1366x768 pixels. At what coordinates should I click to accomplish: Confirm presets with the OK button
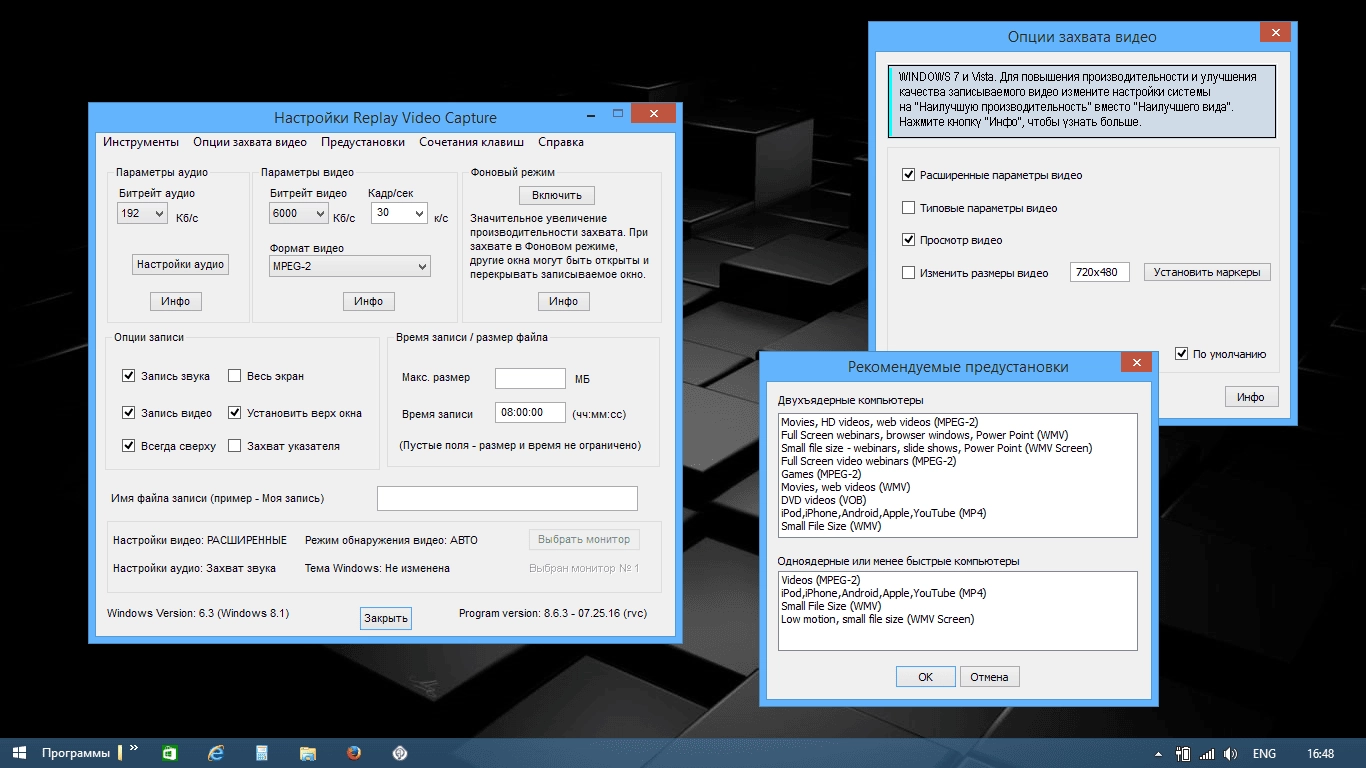(x=925, y=677)
